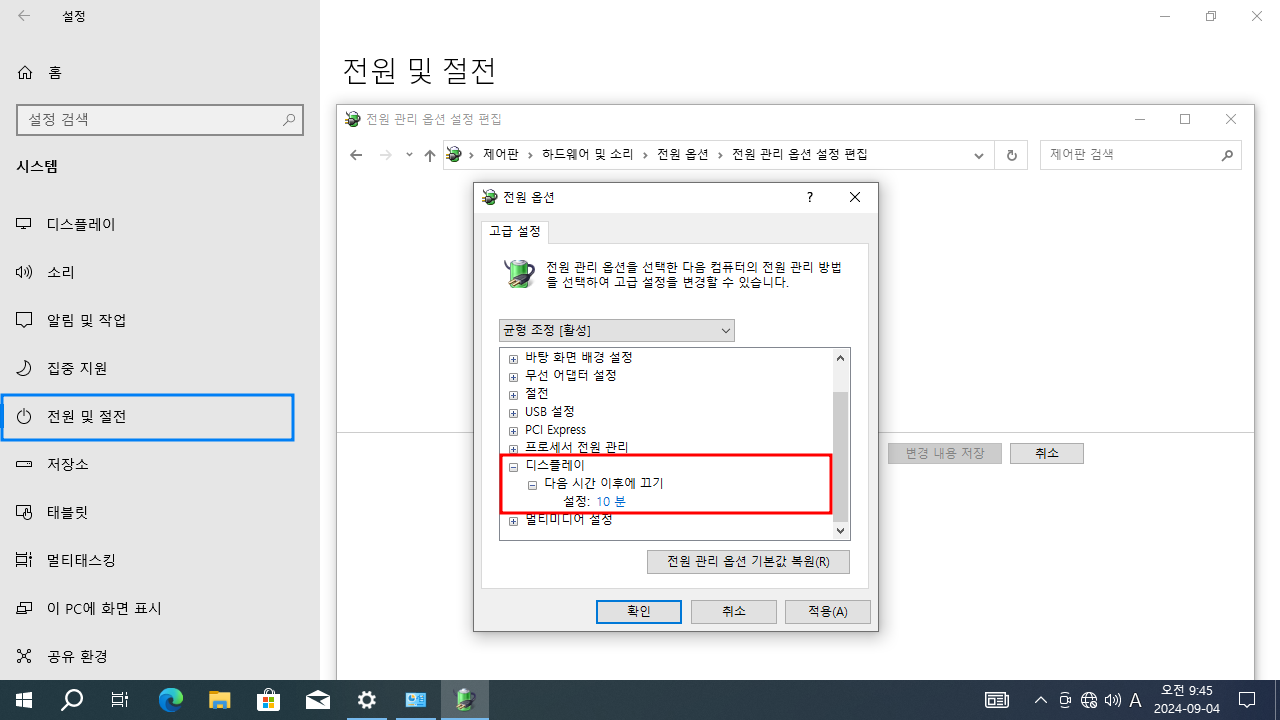This screenshot has height=720, width=1280.
Task: Click Control Panel back navigation arrow
Action: click(356, 155)
